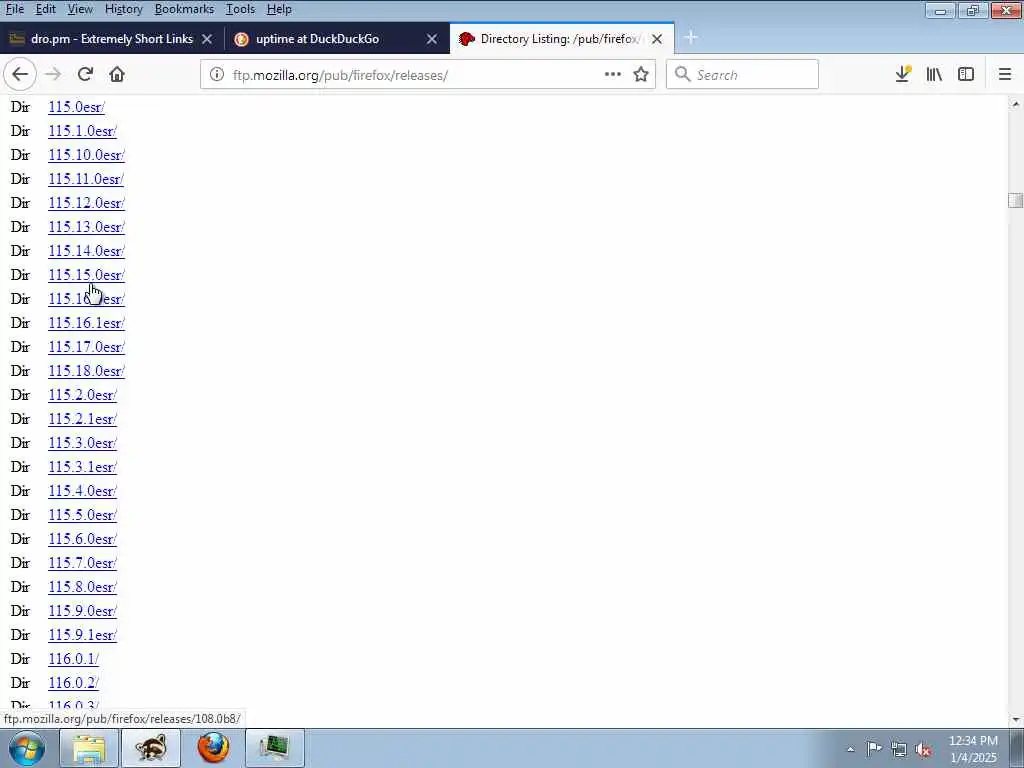
Task: Open page actions three-dot menu
Action: (613, 74)
